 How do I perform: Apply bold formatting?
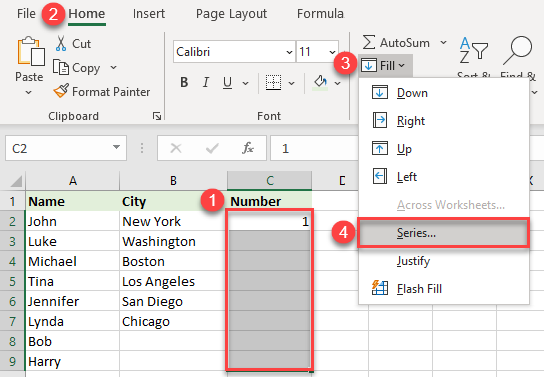(184, 83)
